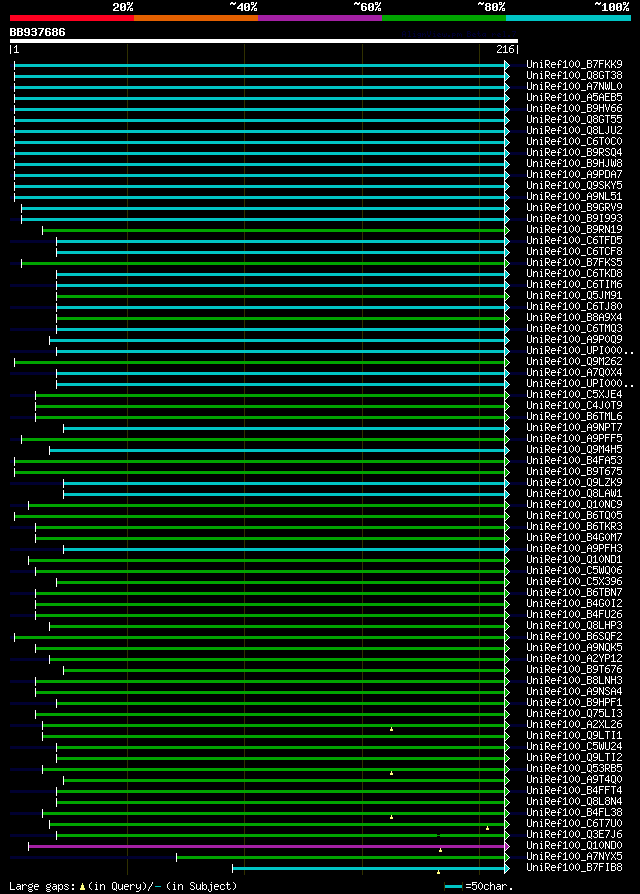
Task: Click the purple ~60% legend segment
Action: pos(320,18)
